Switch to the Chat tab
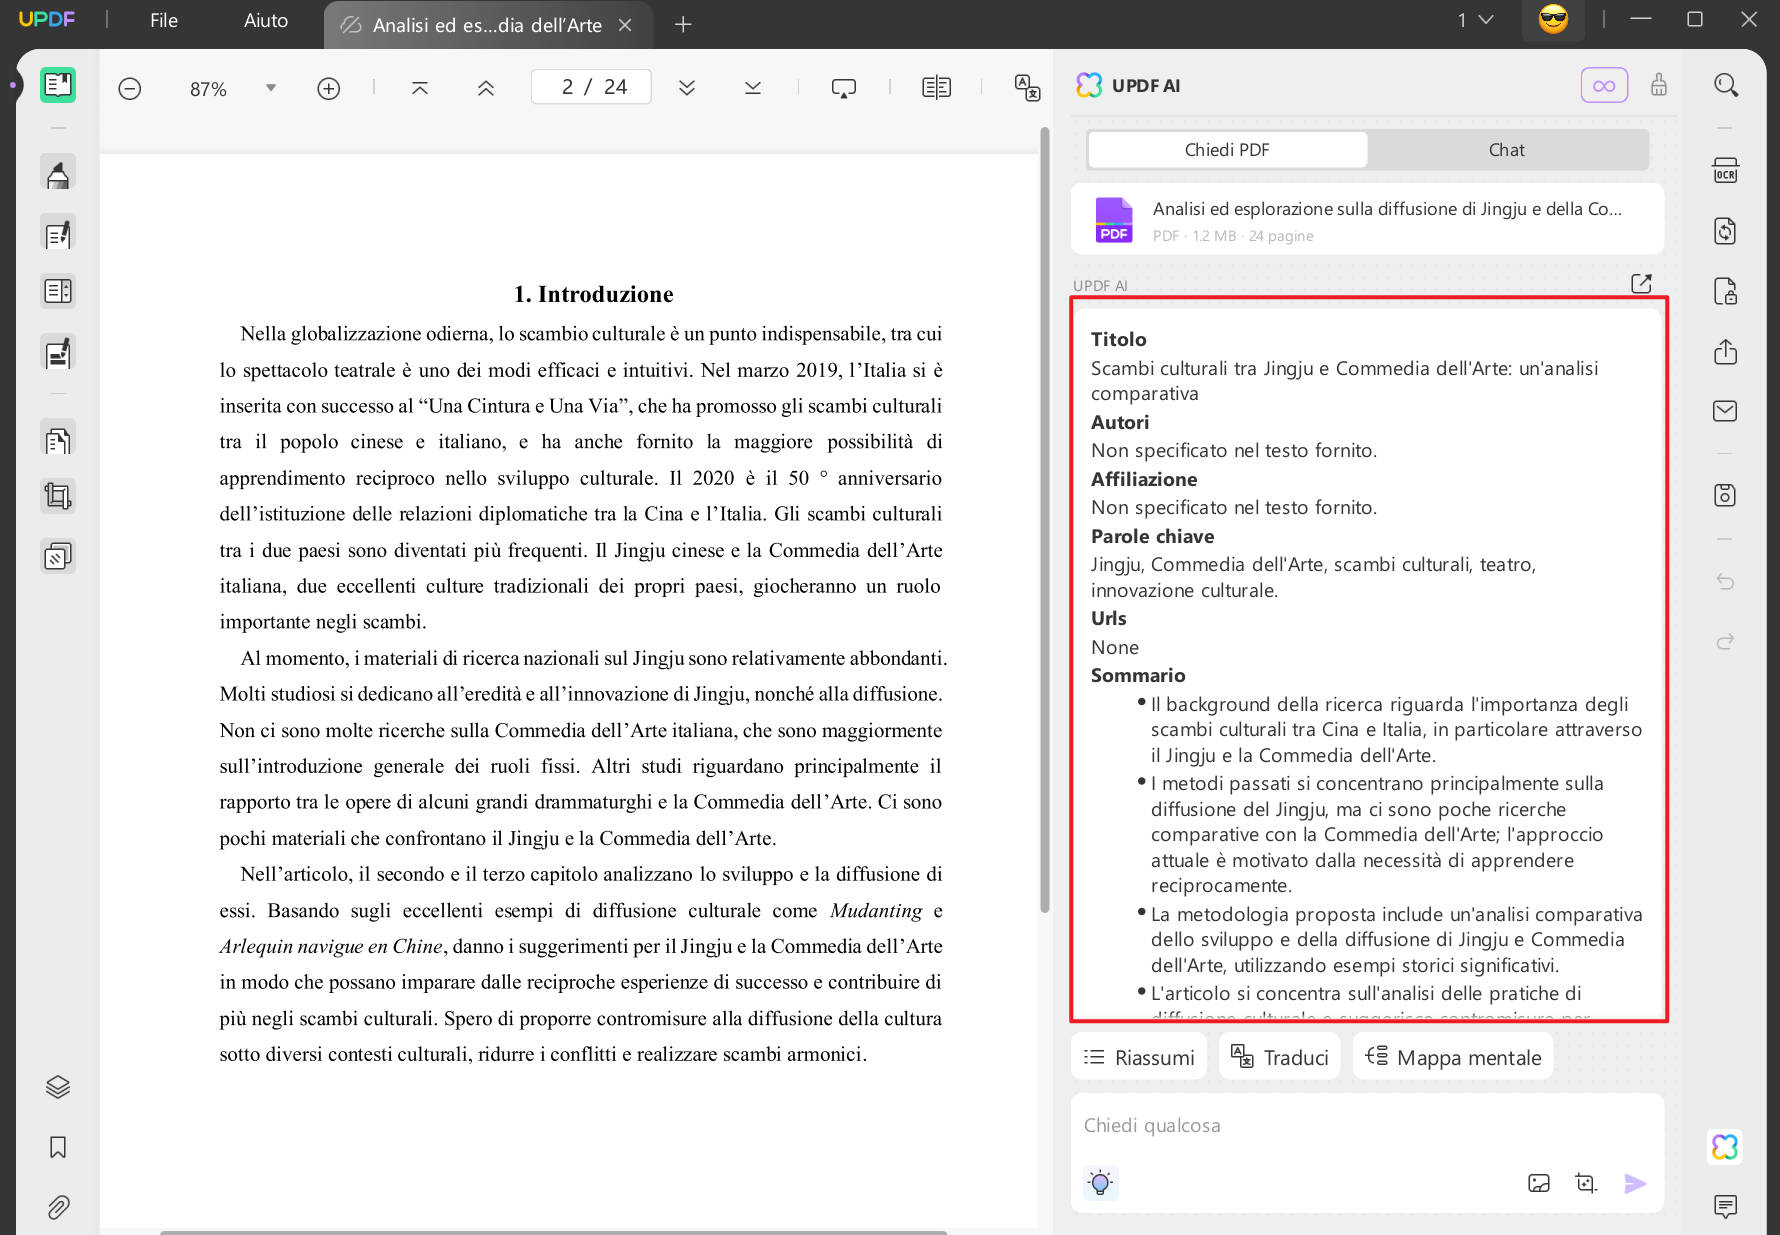The width and height of the screenshot is (1780, 1235). [1507, 150]
